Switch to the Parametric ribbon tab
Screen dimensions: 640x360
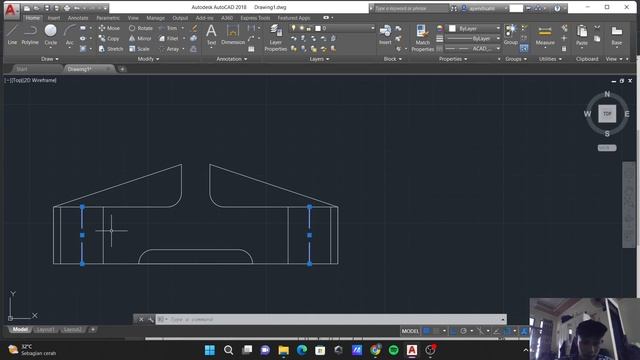[x=108, y=18]
